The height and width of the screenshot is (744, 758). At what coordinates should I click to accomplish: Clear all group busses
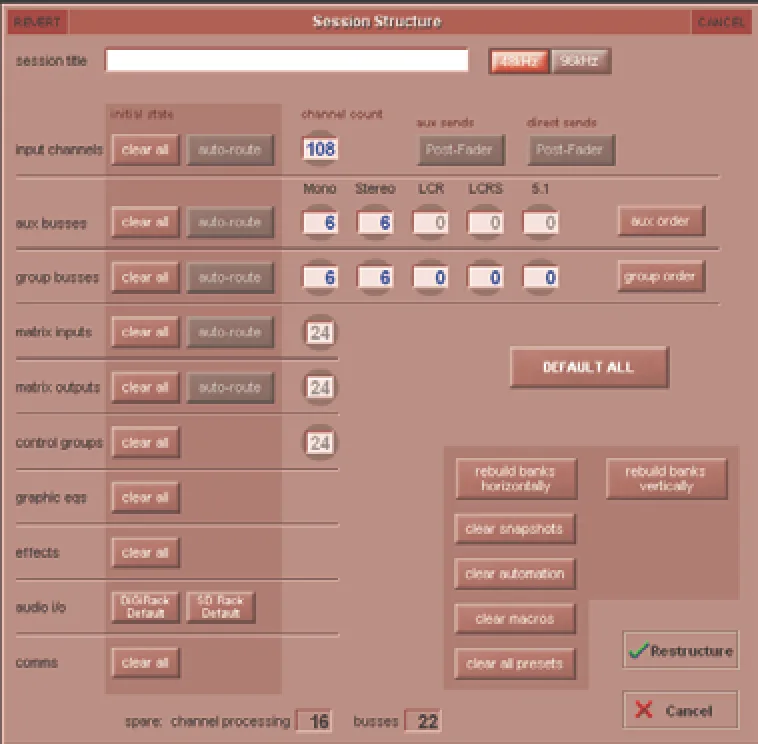click(x=145, y=277)
